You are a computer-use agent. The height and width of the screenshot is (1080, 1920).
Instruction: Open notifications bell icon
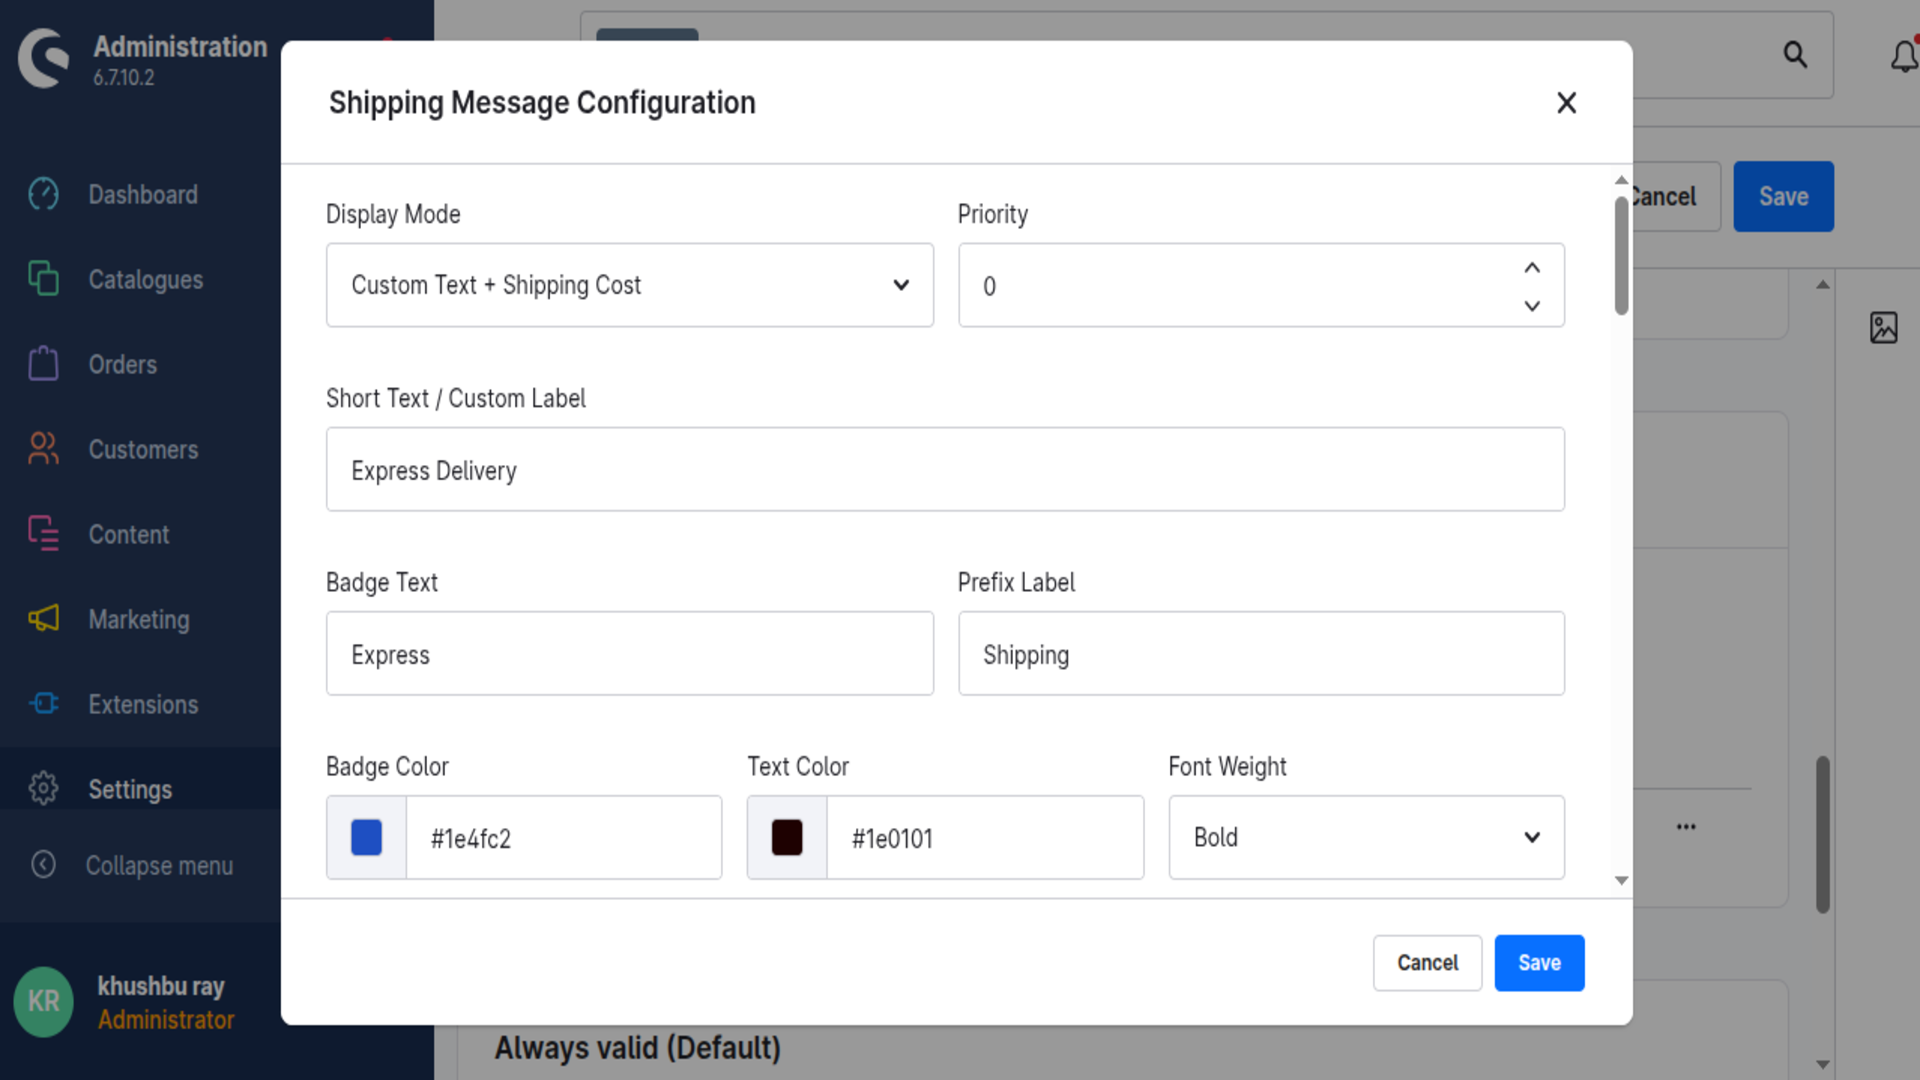click(x=1904, y=55)
